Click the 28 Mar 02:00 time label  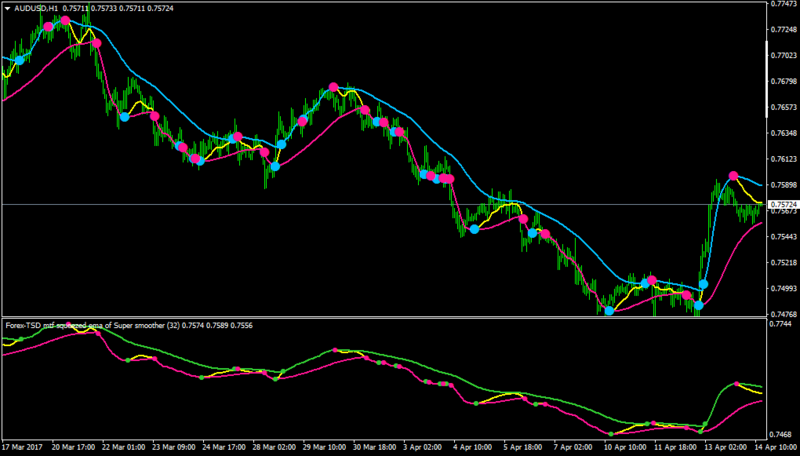(273, 447)
